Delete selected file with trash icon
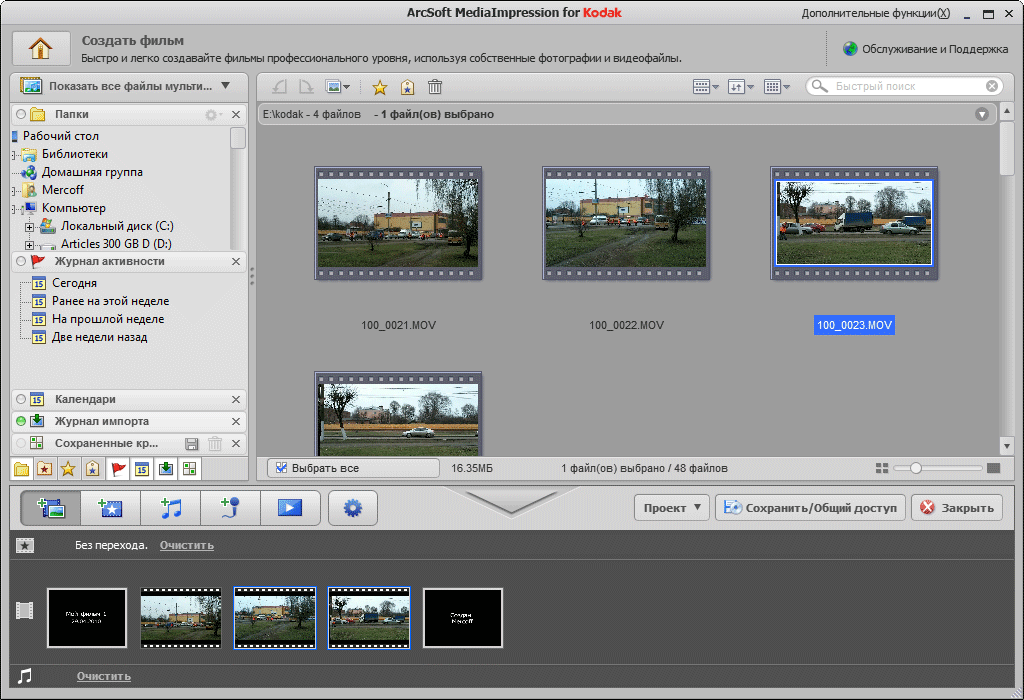The image size is (1024, 700). 435,87
